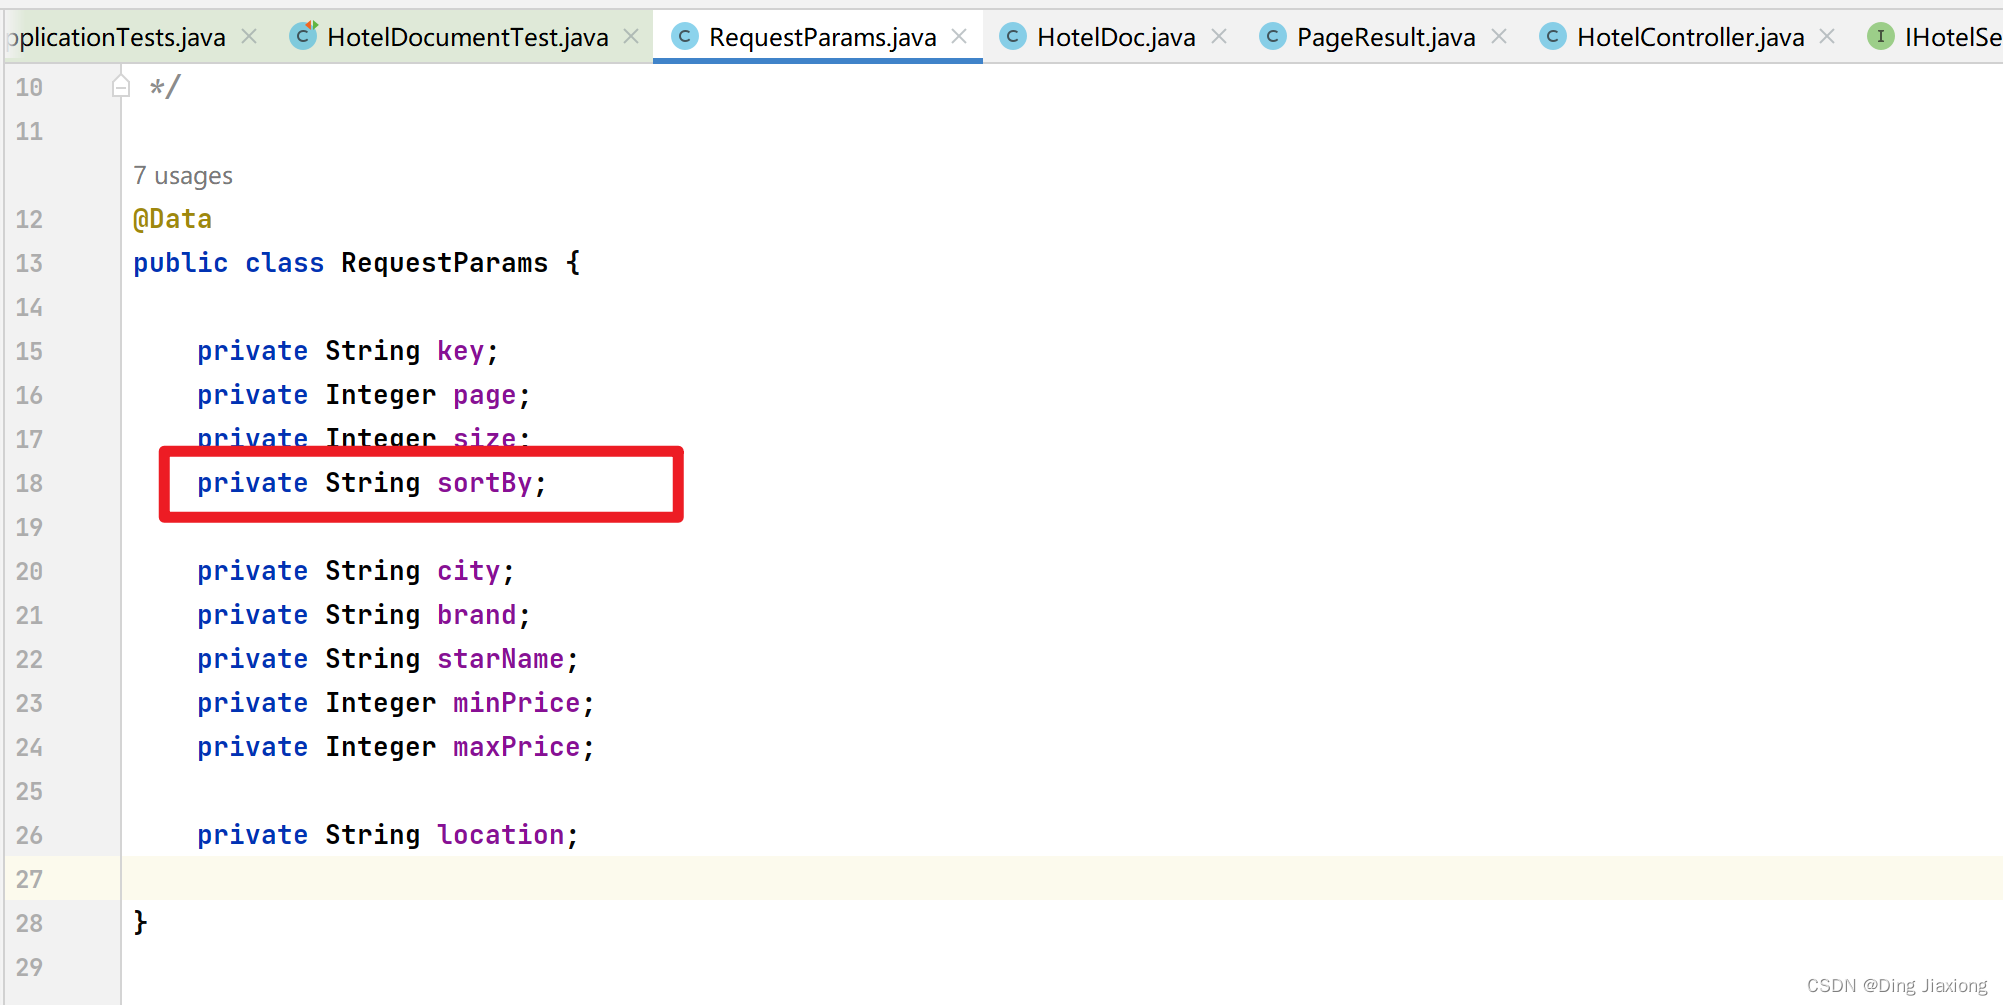Close the HotelDocumentTest.java tab
This screenshot has height=1005, width=2003.
(631, 37)
